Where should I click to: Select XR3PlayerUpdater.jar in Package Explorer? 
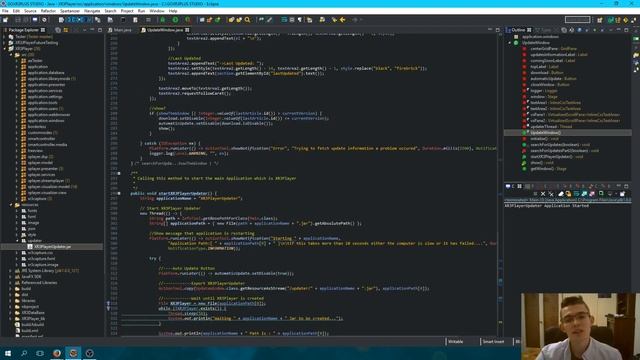(53, 247)
